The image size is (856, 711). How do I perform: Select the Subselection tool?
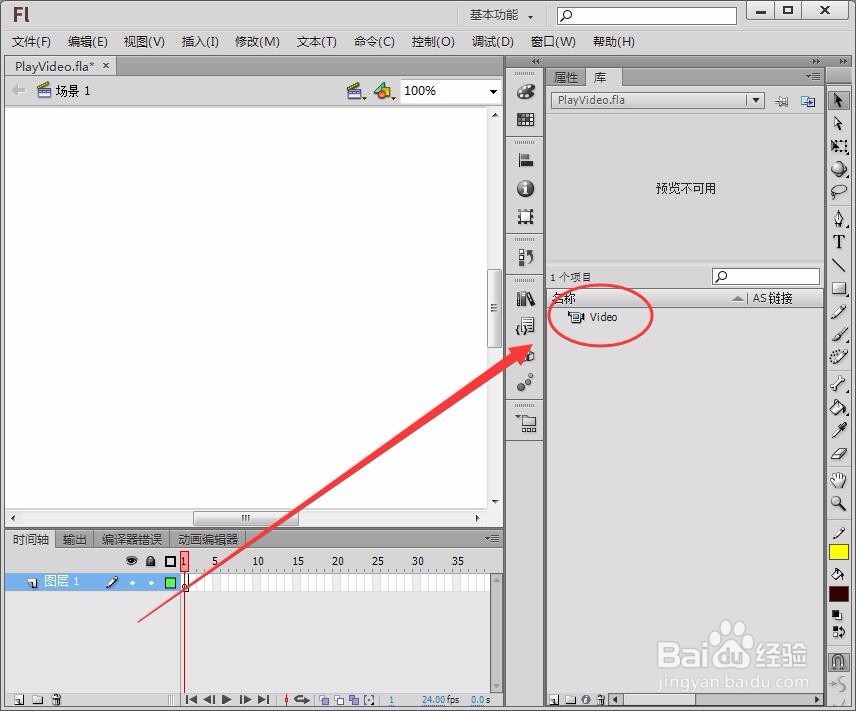(838, 124)
